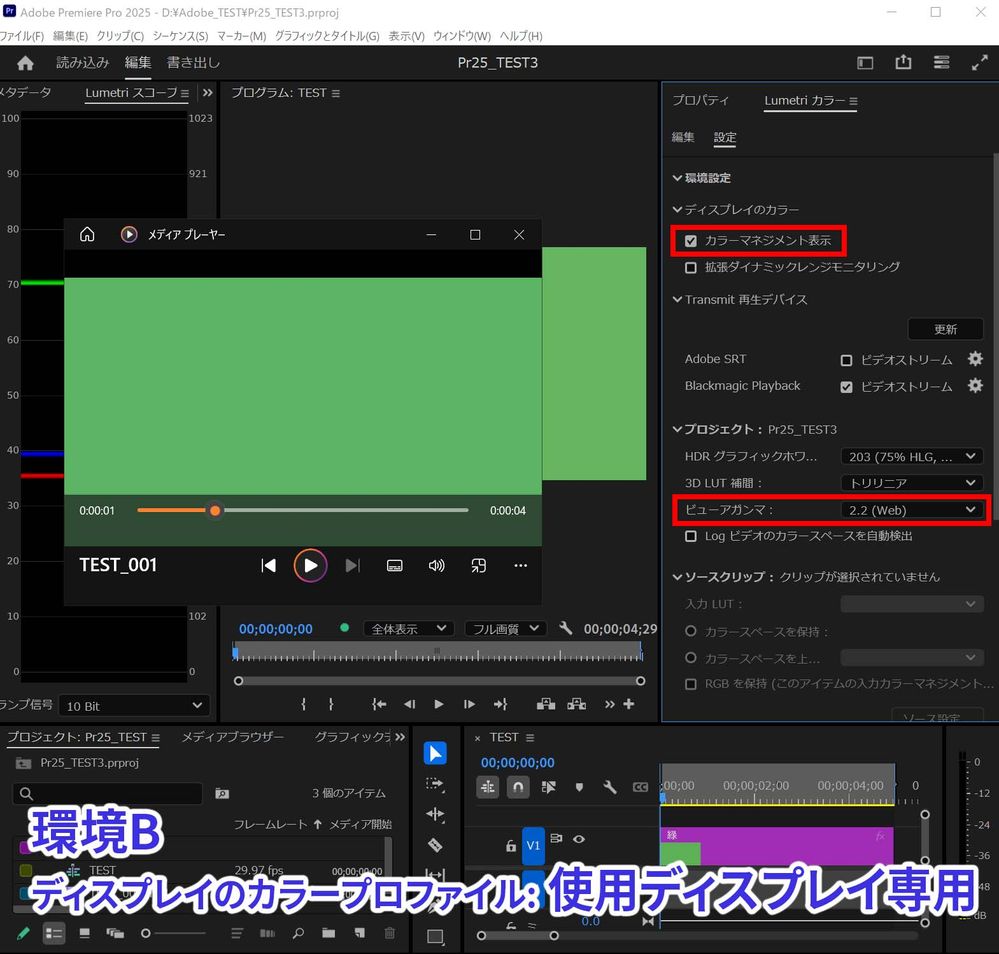Switch to 書き出し workspace
This screenshot has height=954, width=999.
[193, 63]
